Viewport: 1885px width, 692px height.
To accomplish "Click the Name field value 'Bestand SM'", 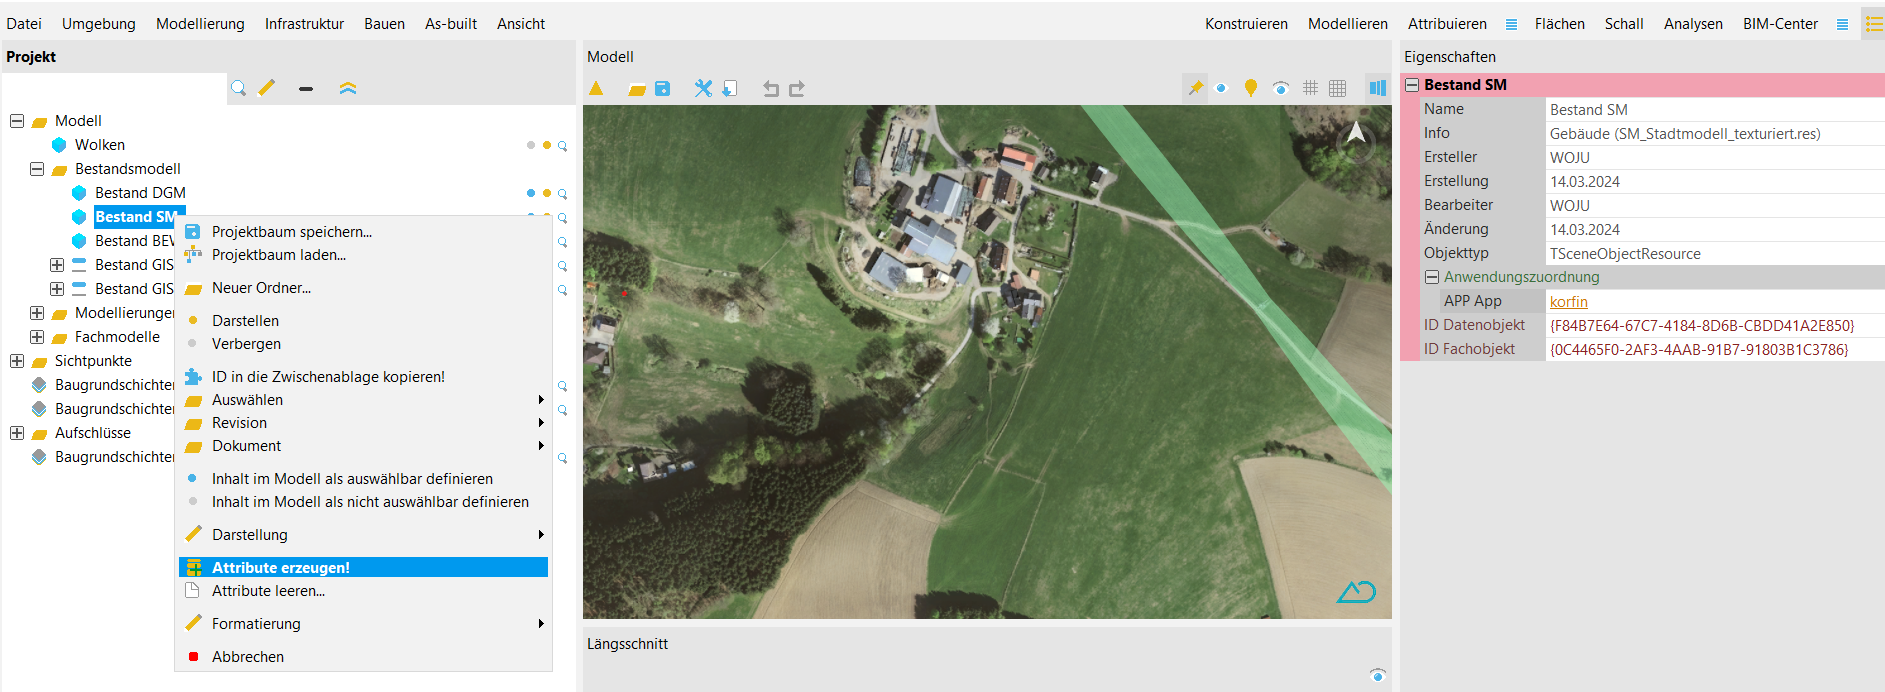I will pos(1588,110).
